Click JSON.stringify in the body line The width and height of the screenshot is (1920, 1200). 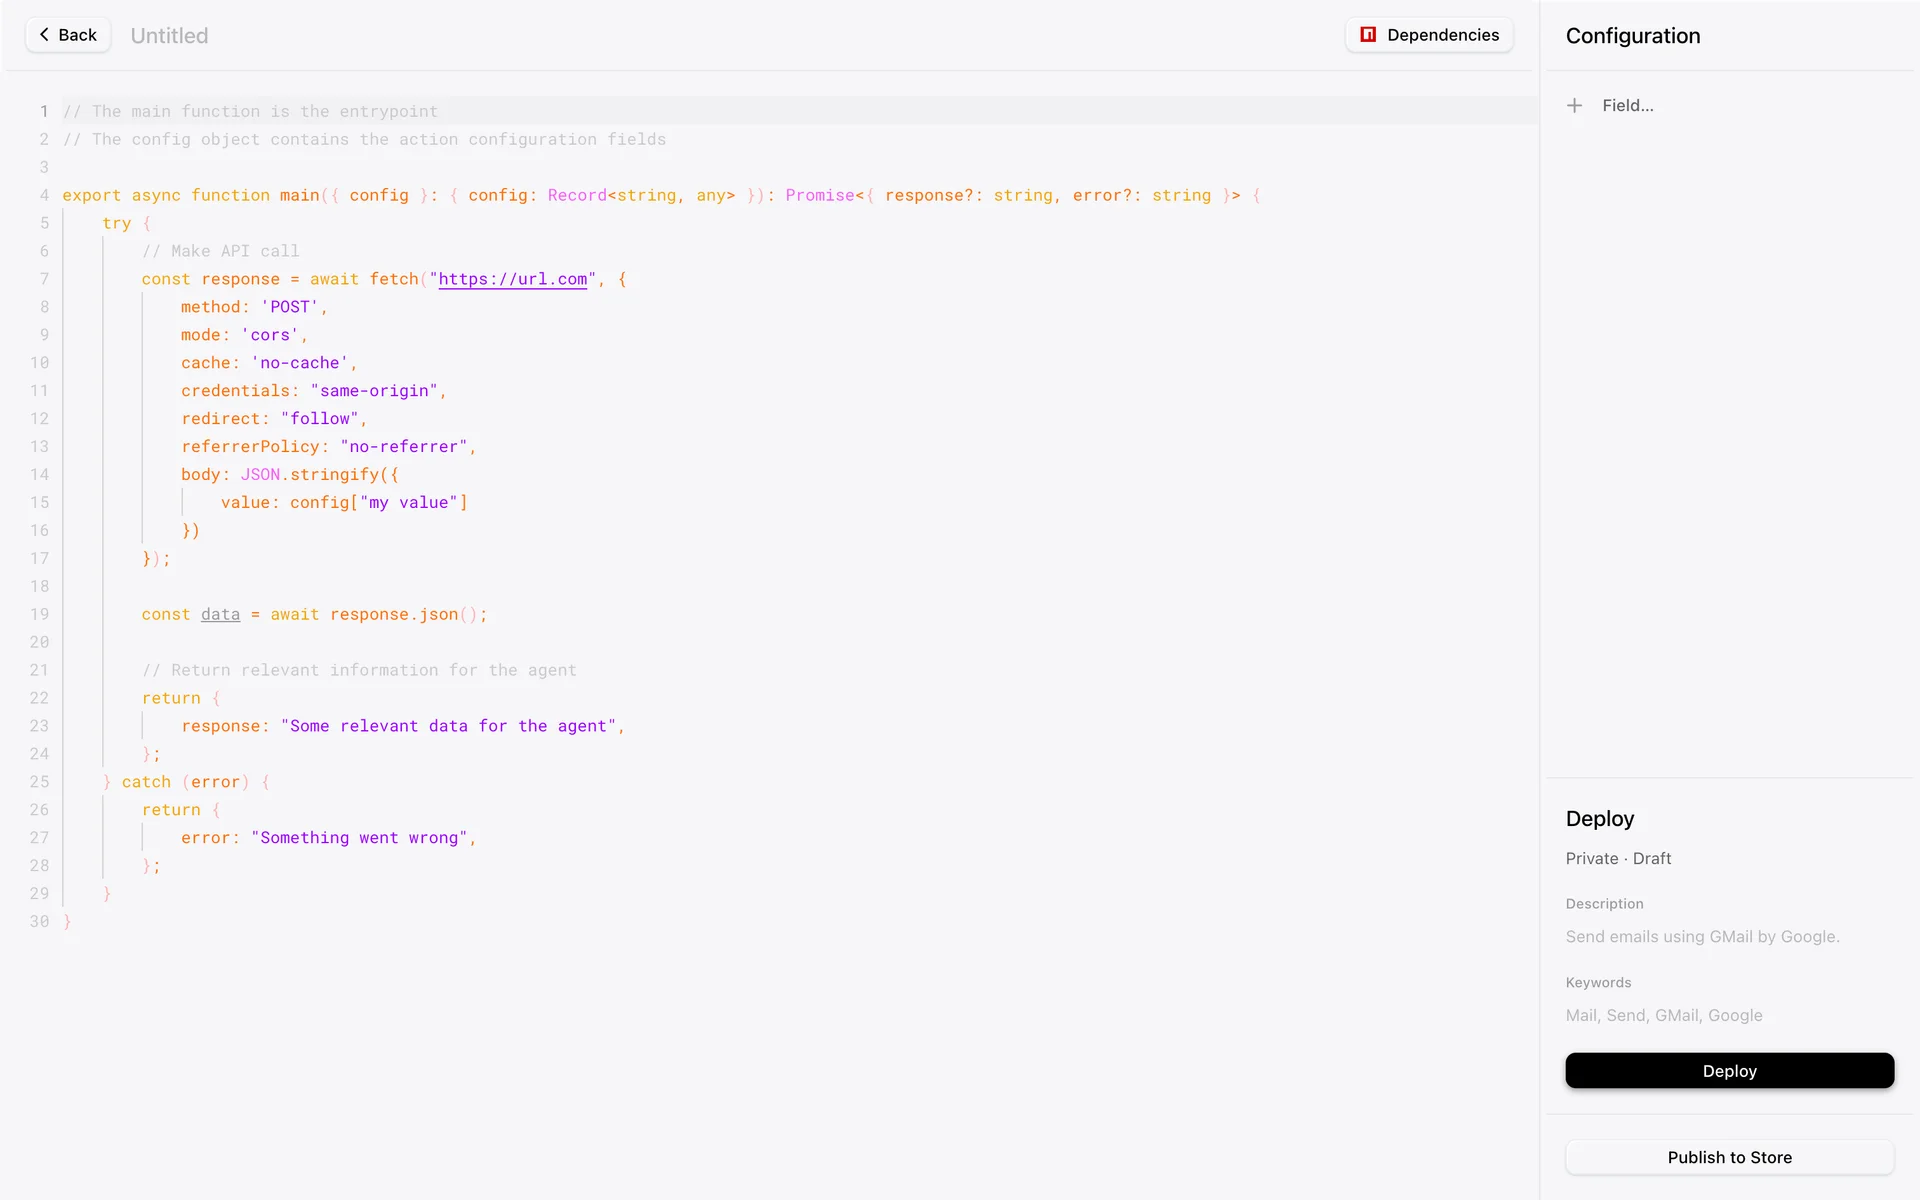(x=310, y=475)
